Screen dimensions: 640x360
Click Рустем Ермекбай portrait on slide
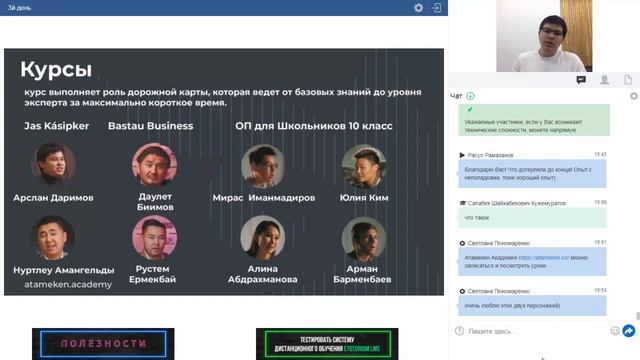154,238
